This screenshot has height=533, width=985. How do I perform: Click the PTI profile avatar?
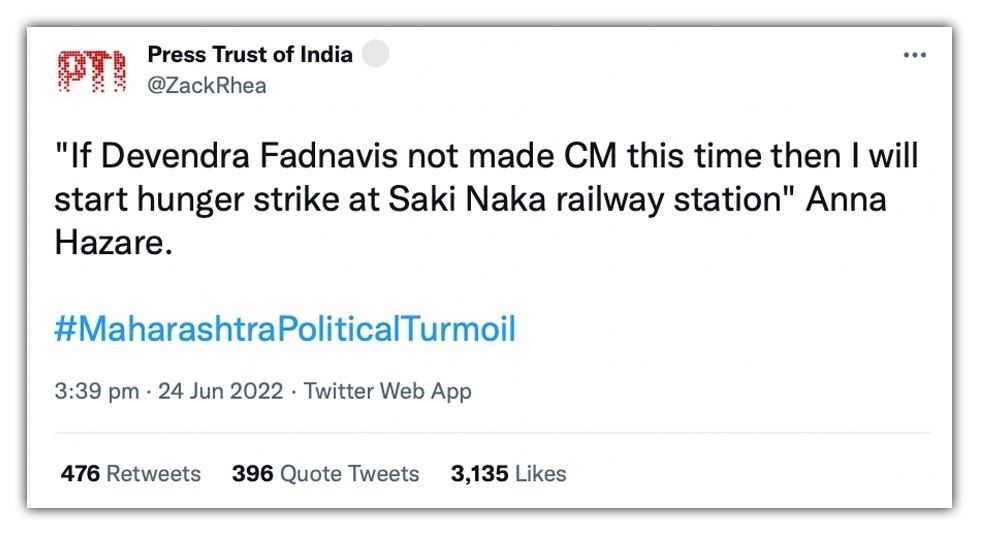click(x=91, y=71)
